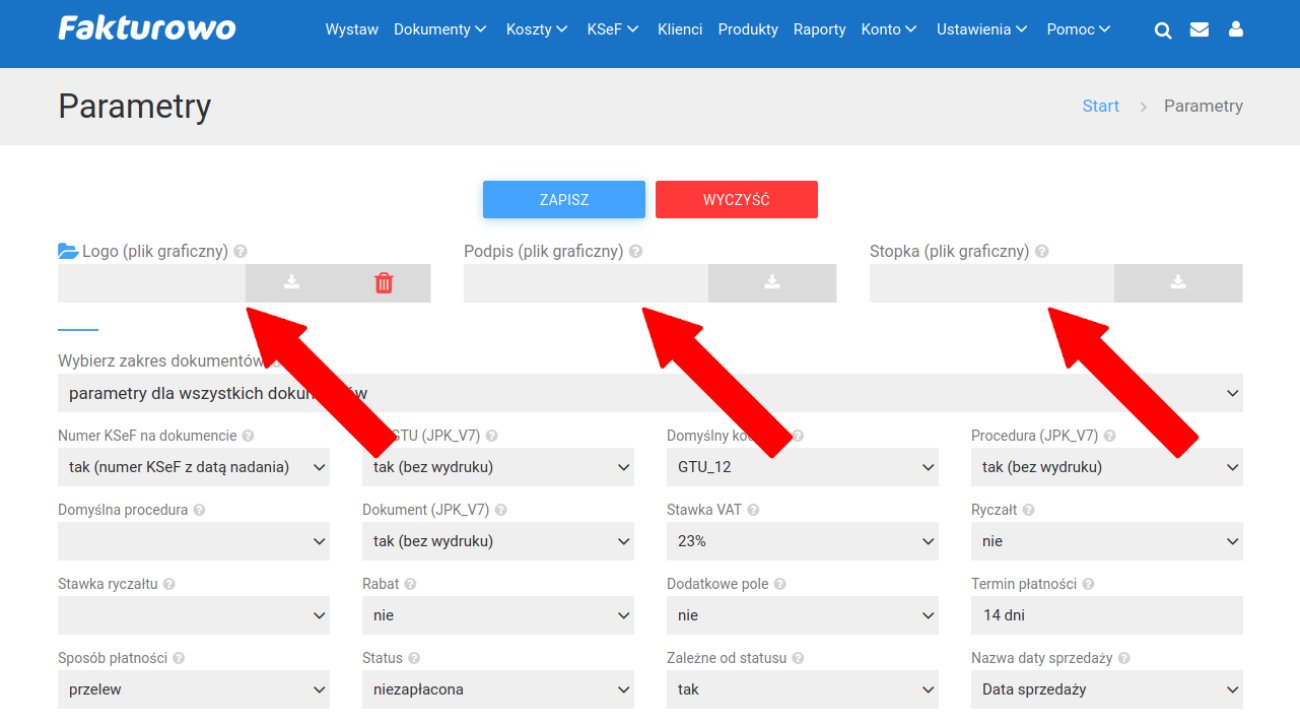Image resolution: width=1300 pixels, height=725 pixels.
Task: Open the Dokumenty menu
Action: click(439, 30)
